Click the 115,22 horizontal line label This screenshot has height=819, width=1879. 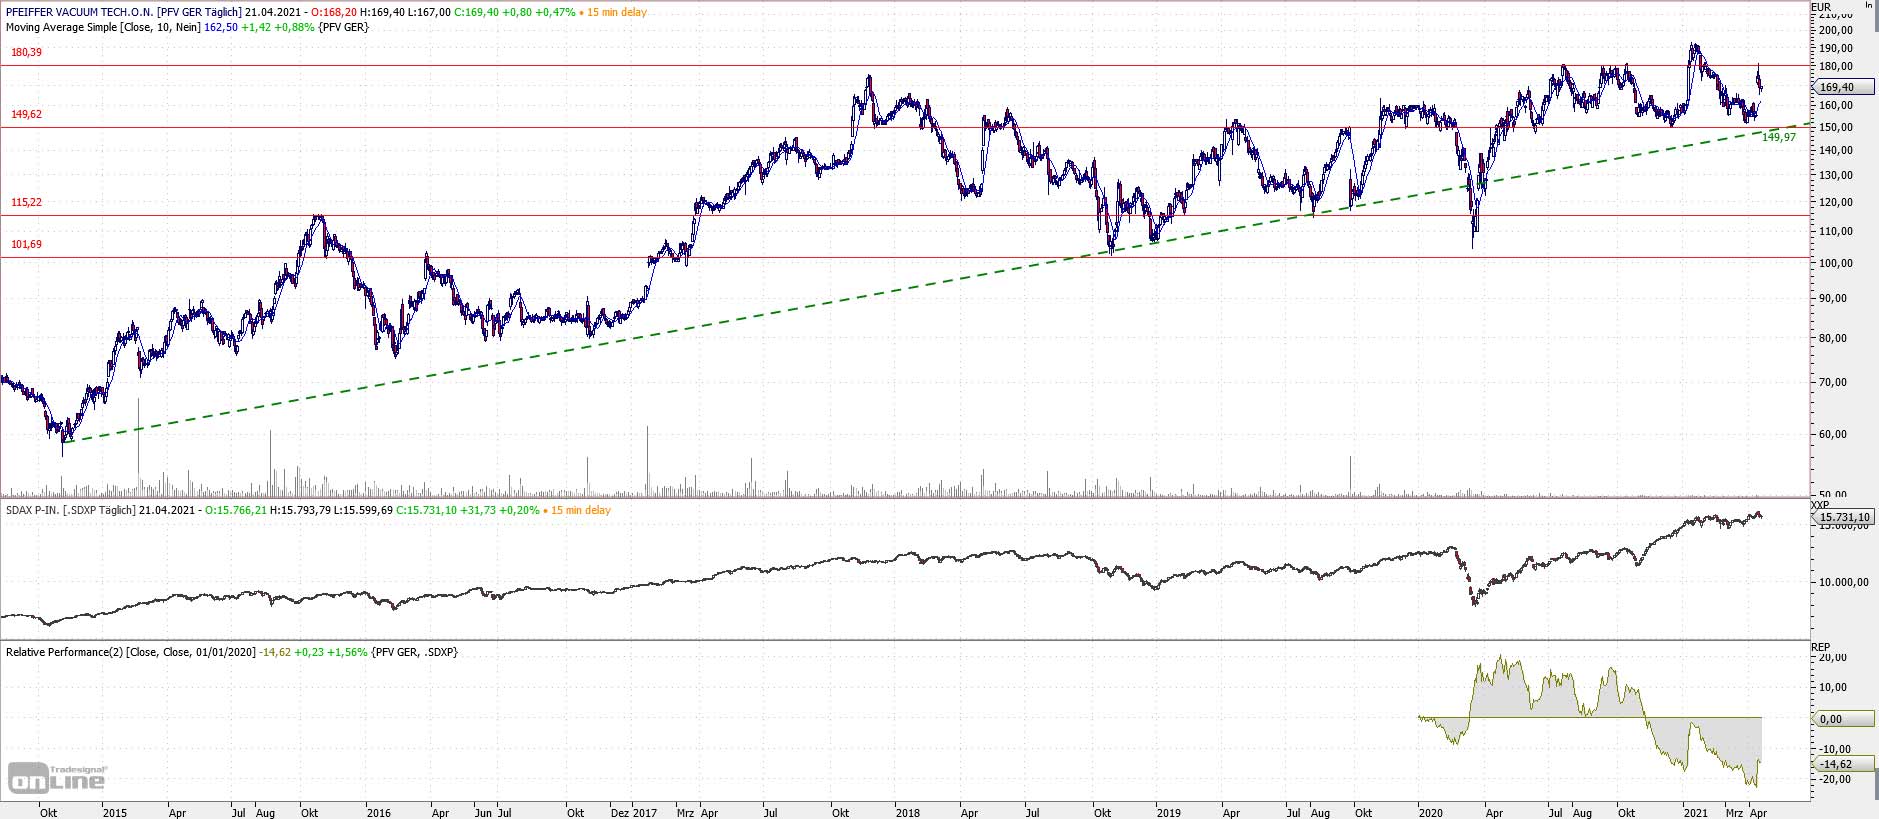click(26, 202)
